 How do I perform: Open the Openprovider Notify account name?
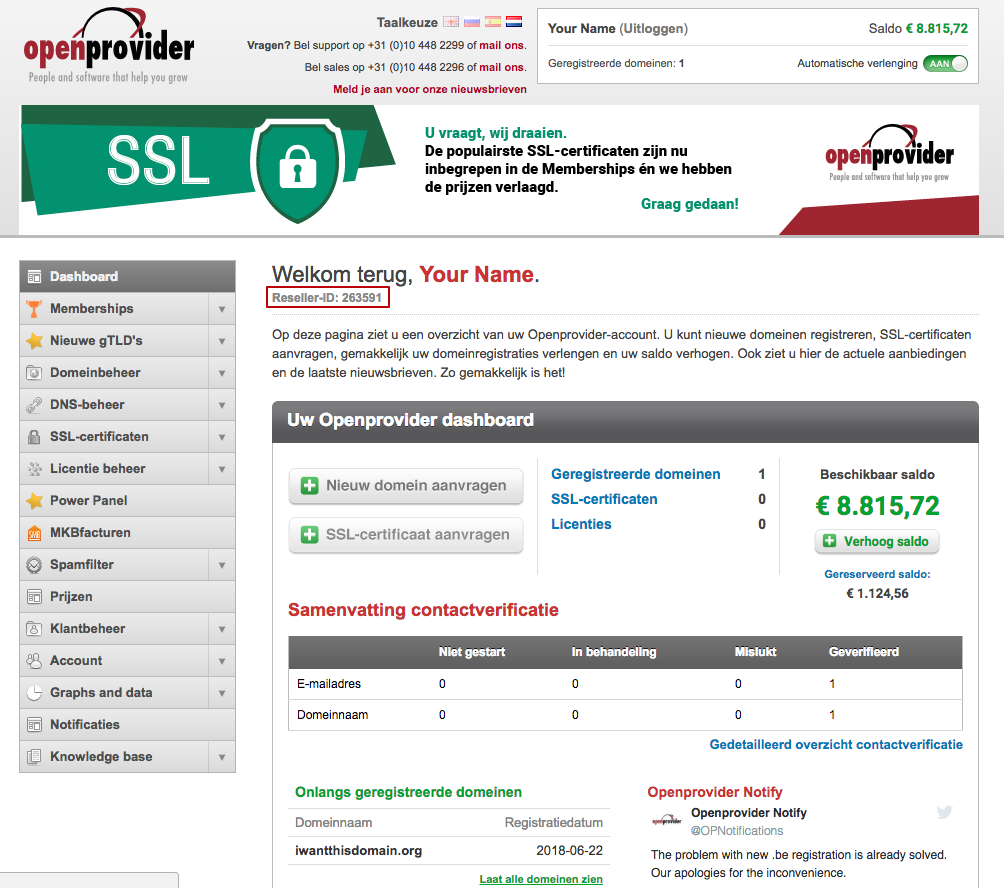[749, 812]
